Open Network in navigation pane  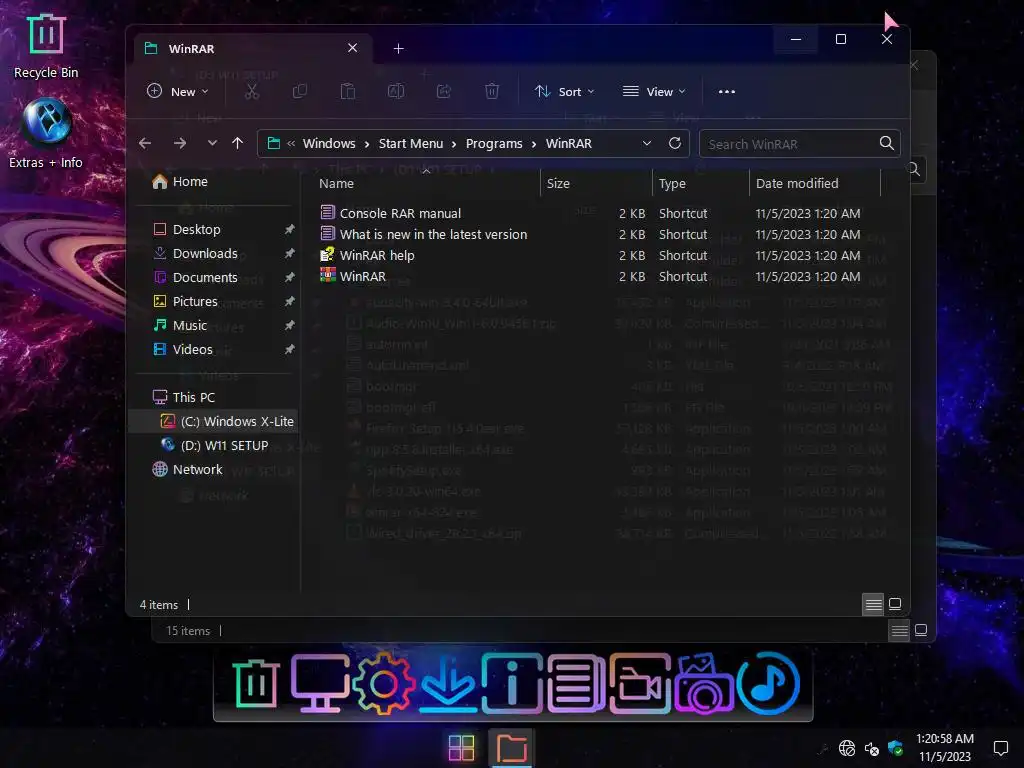tap(197, 470)
